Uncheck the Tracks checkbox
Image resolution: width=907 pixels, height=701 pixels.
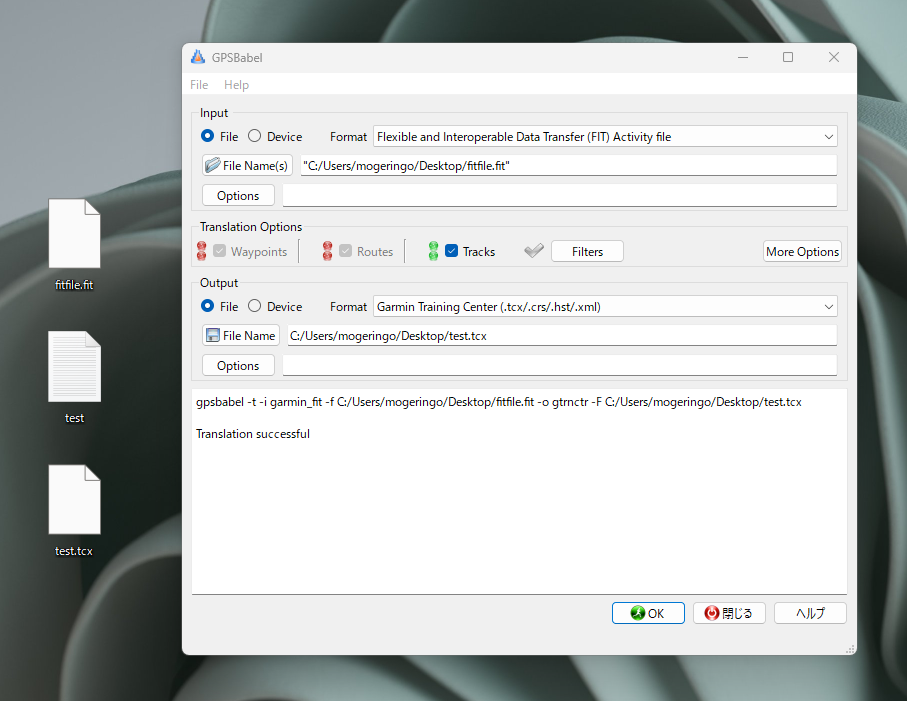(452, 251)
